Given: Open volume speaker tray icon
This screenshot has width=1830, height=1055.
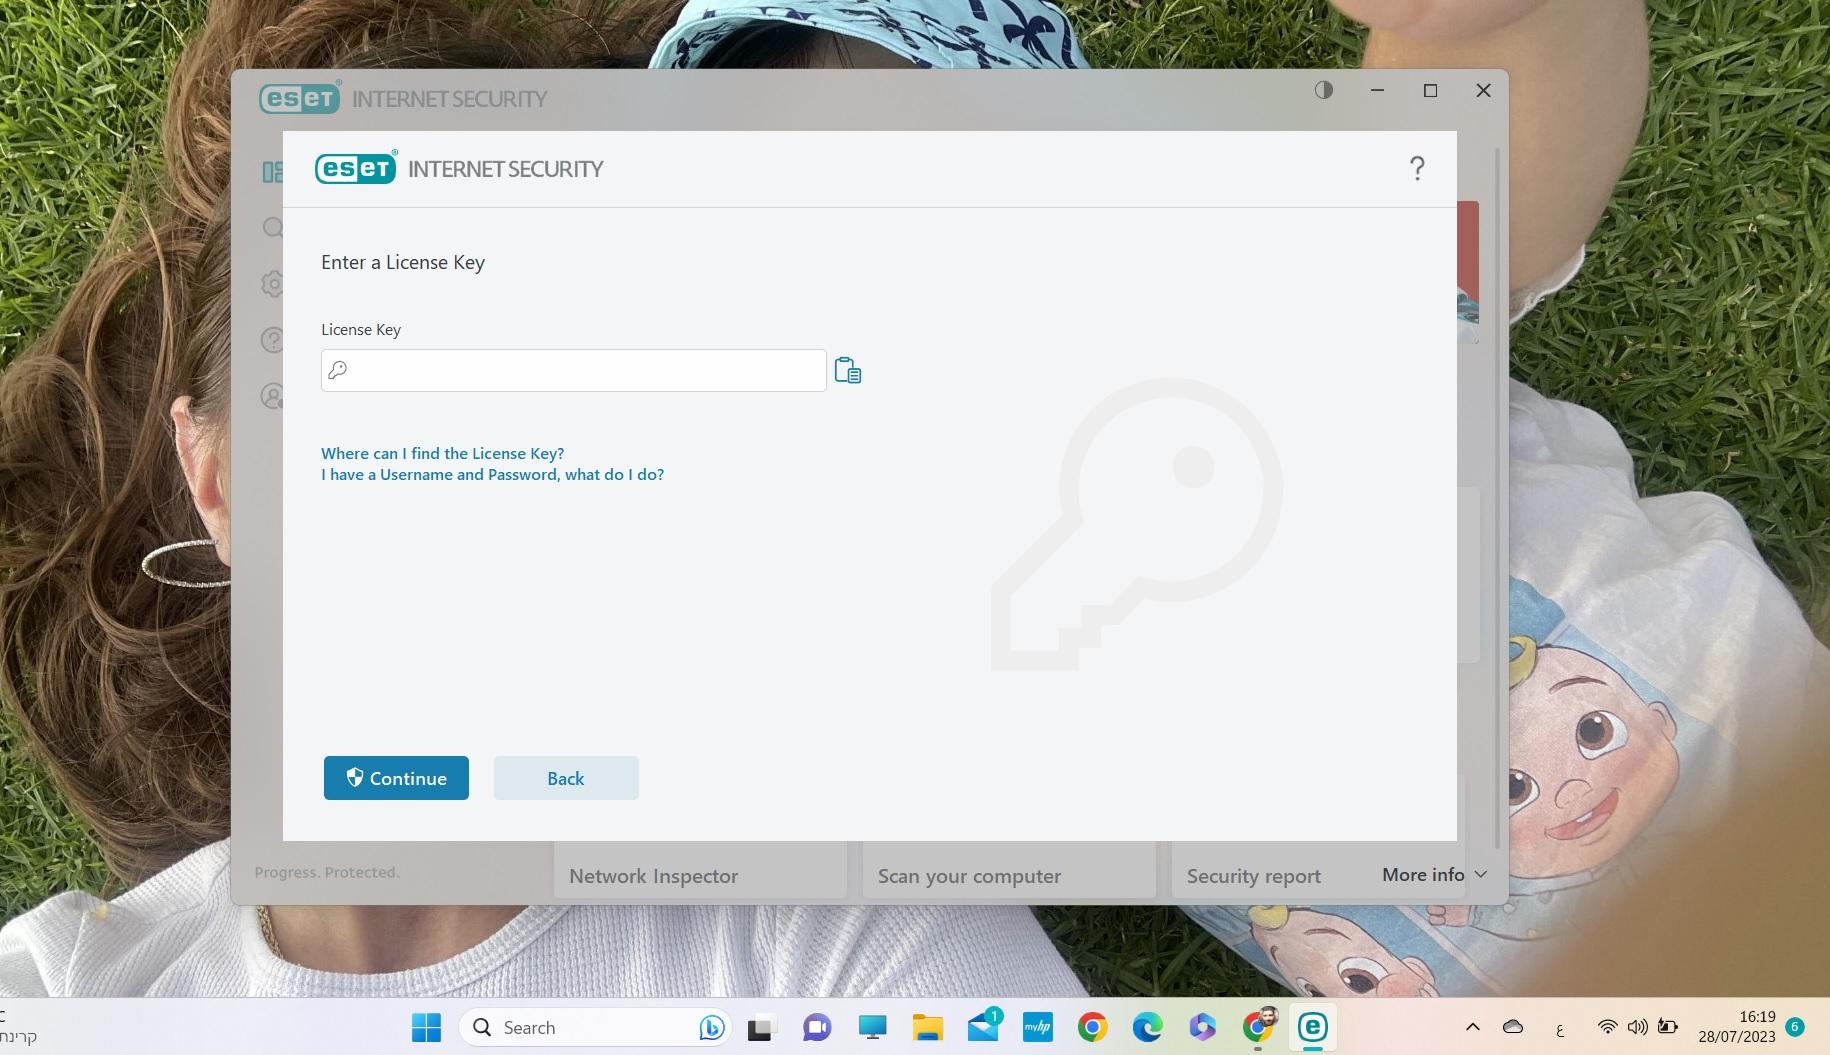Looking at the screenshot, I should click(1637, 1027).
